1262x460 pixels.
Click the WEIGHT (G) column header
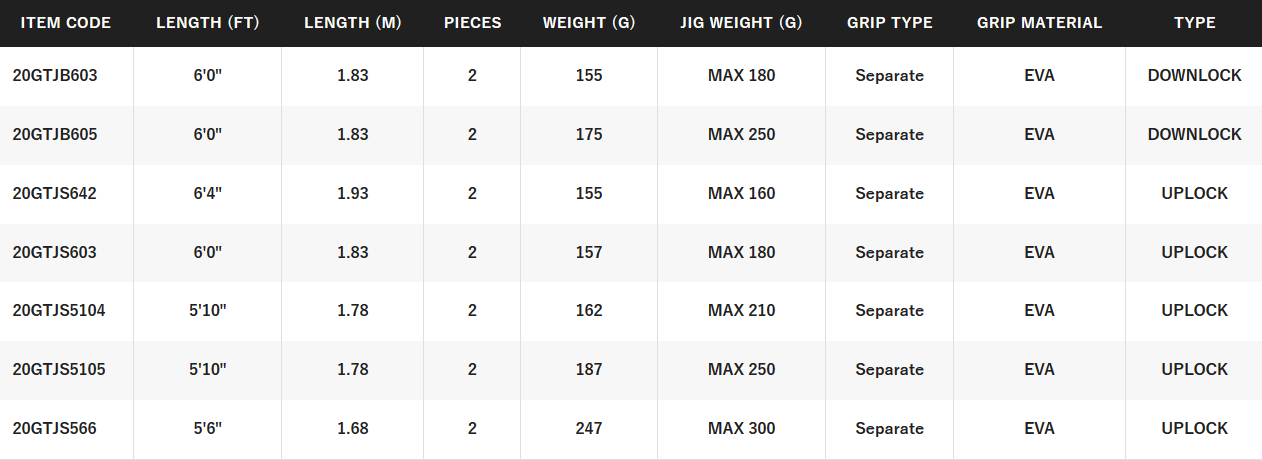pyautogui.click(x=589, y=23)
